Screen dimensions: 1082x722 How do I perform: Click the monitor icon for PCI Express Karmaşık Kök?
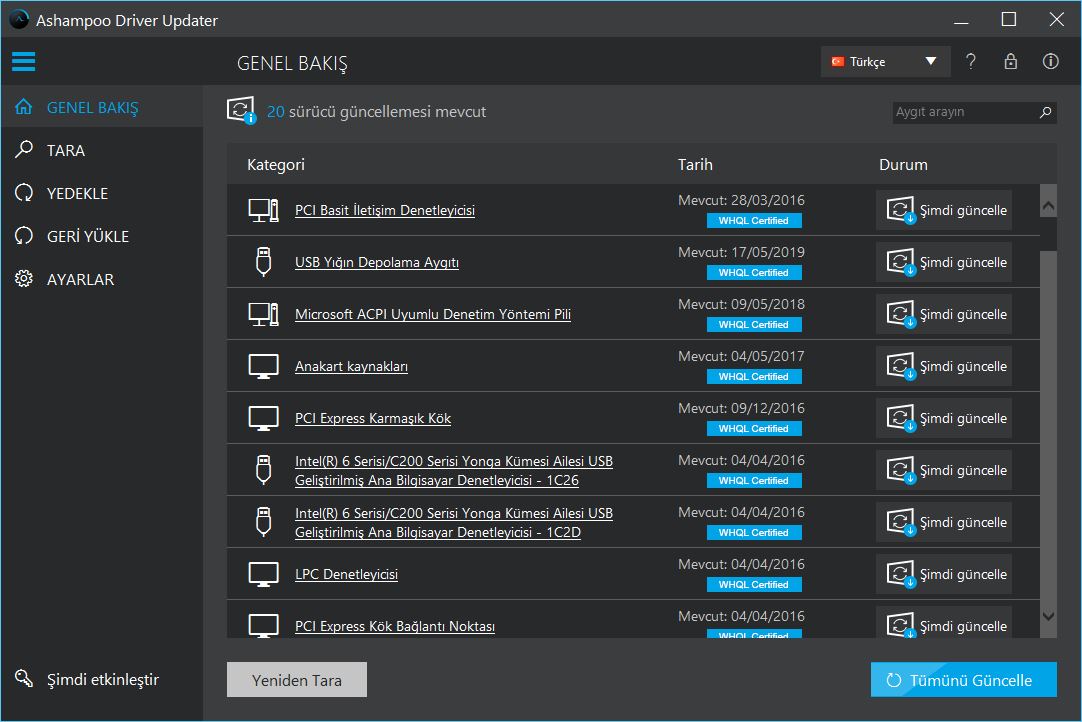tap(264, 418)
